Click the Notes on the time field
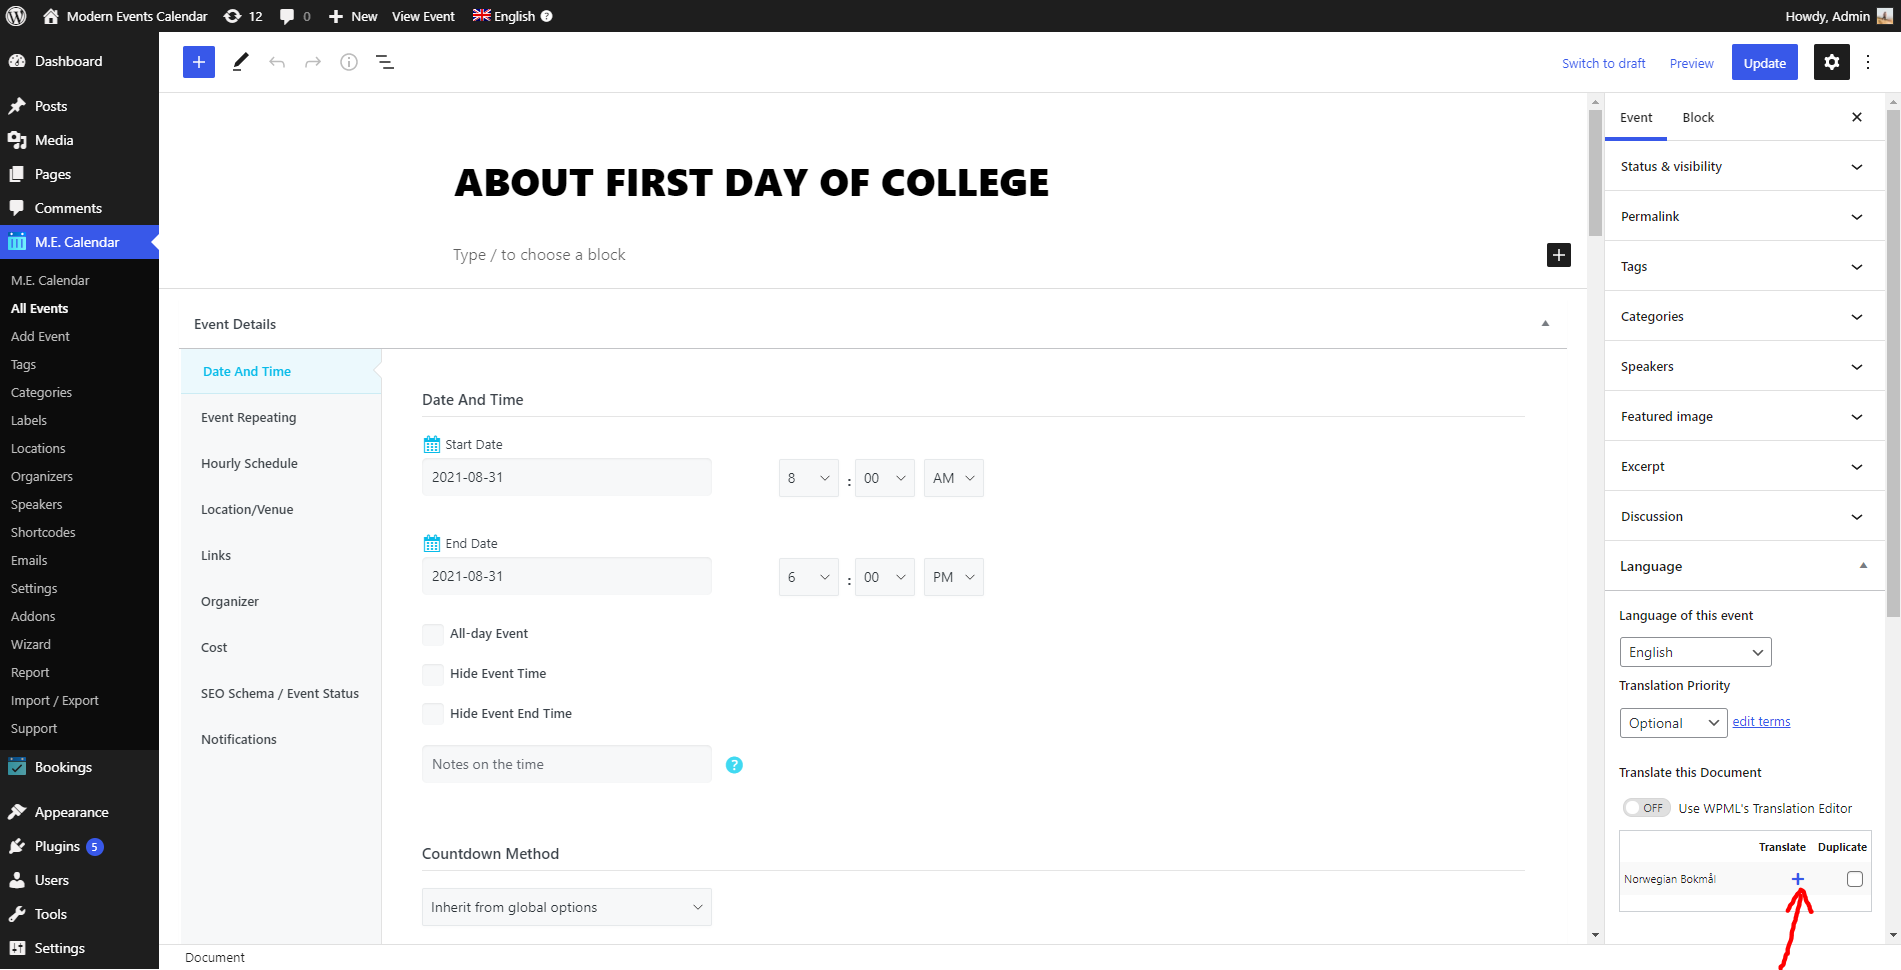Image resolution: width=1901 pixels, height=970 pixels. coord(566,764)
